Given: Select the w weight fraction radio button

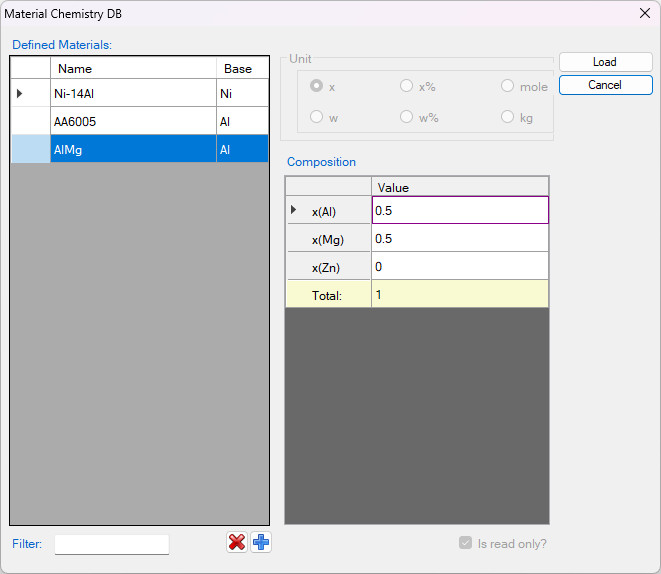Looking at the screenshot, I should pos(317,117).
